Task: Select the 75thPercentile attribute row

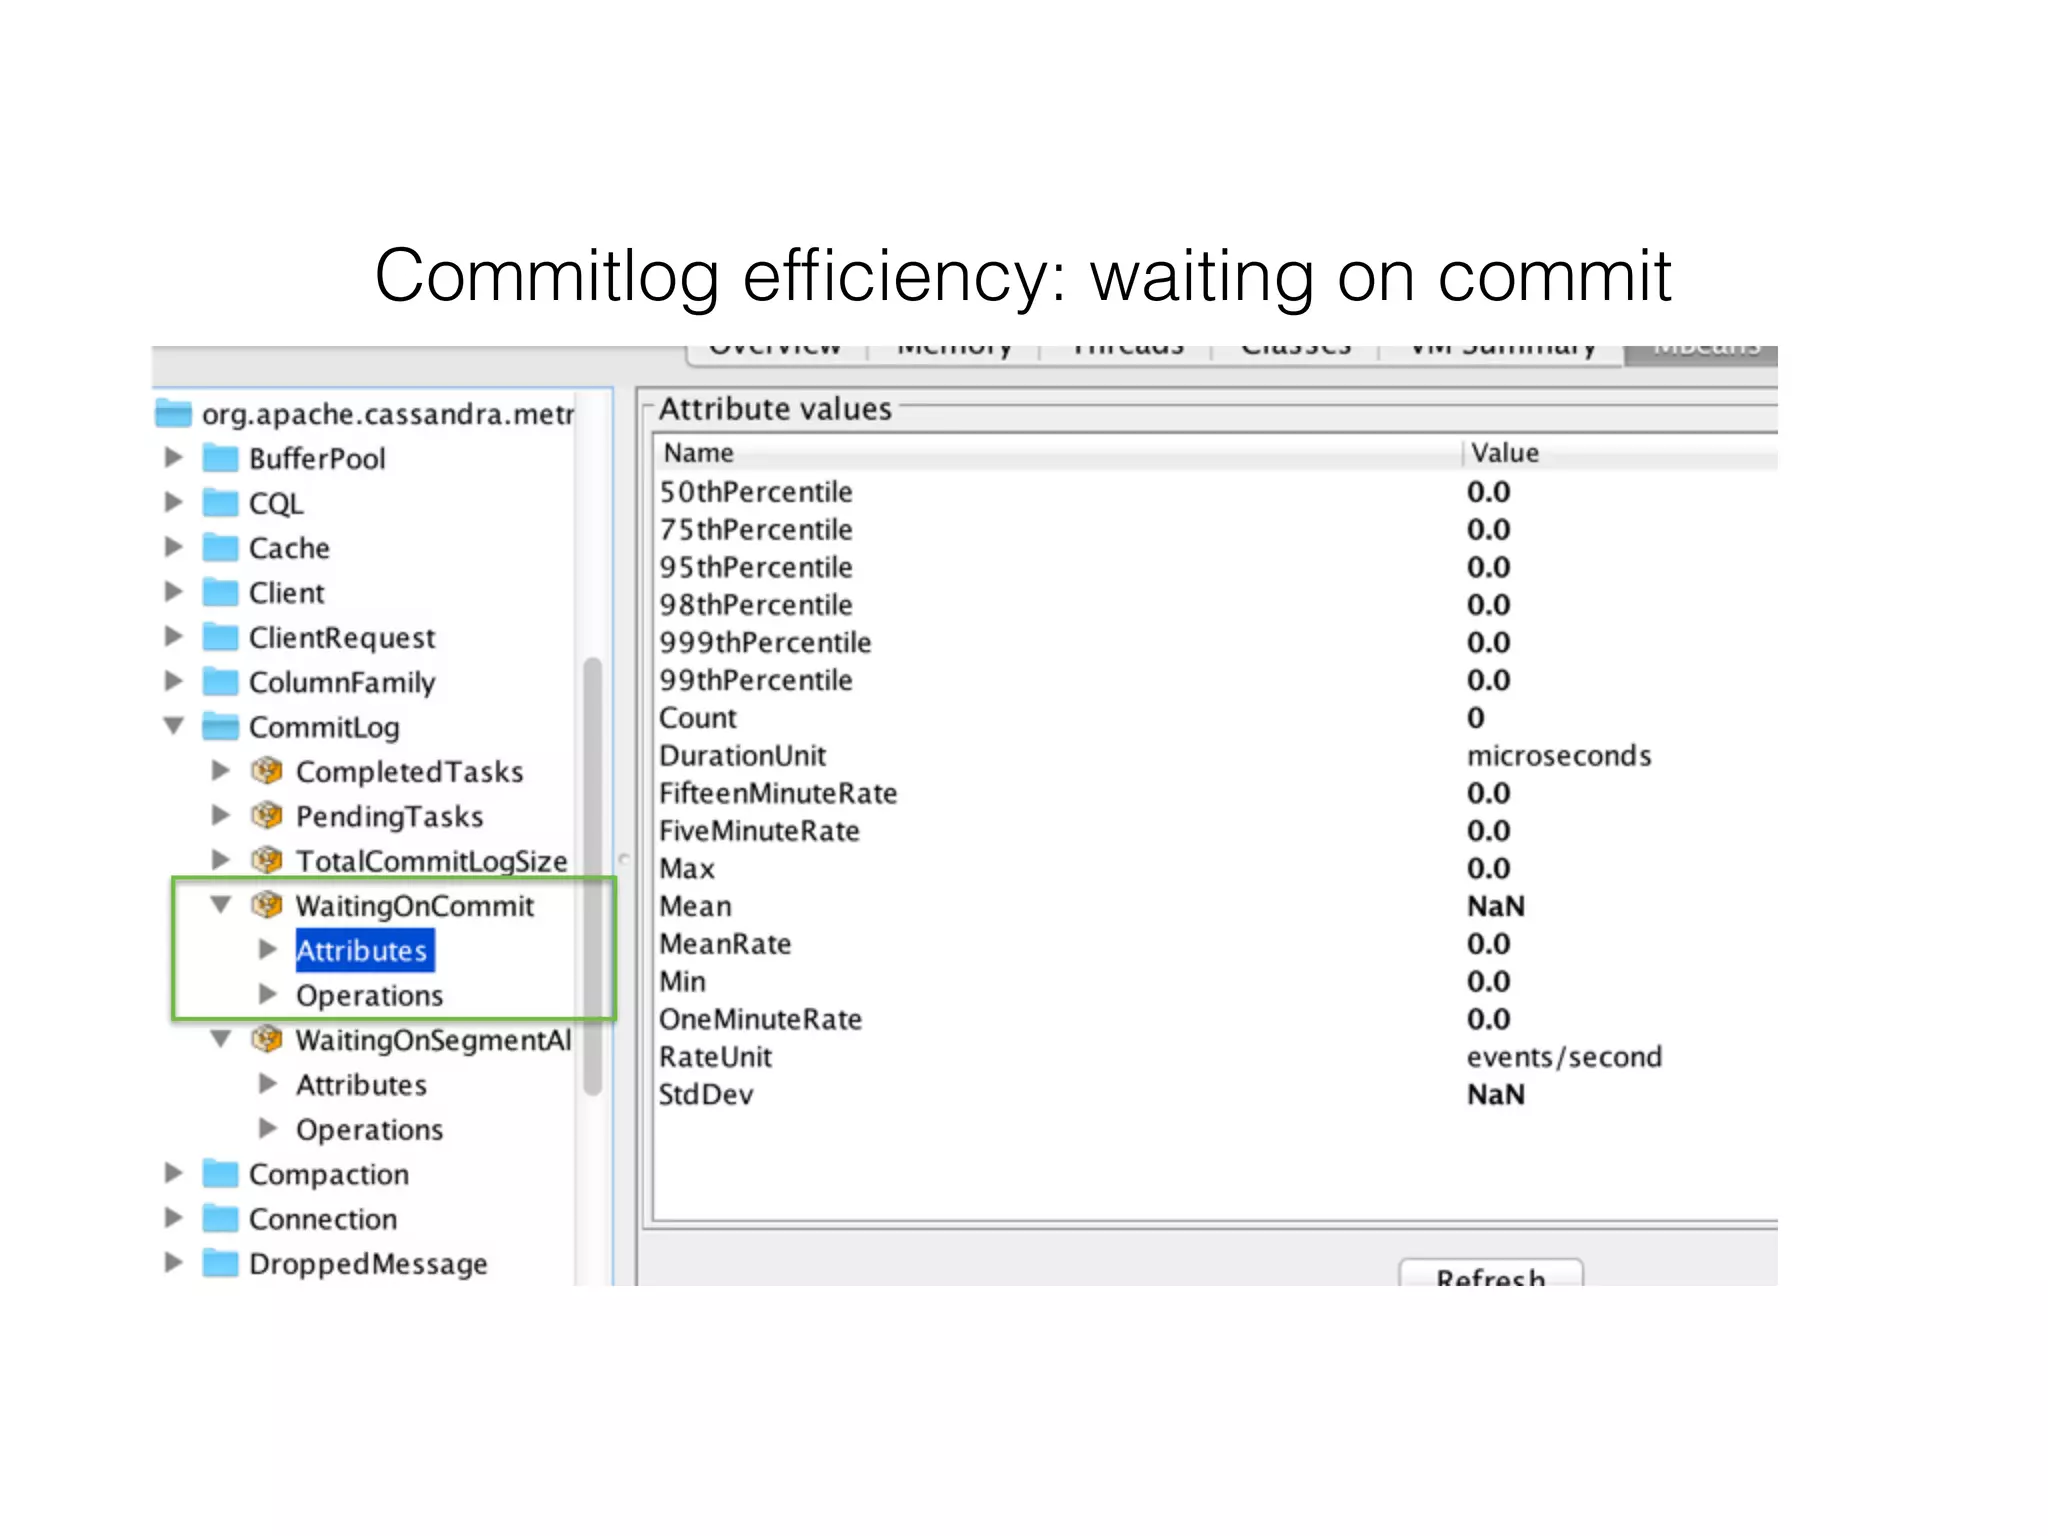Action: (1216, 530)
